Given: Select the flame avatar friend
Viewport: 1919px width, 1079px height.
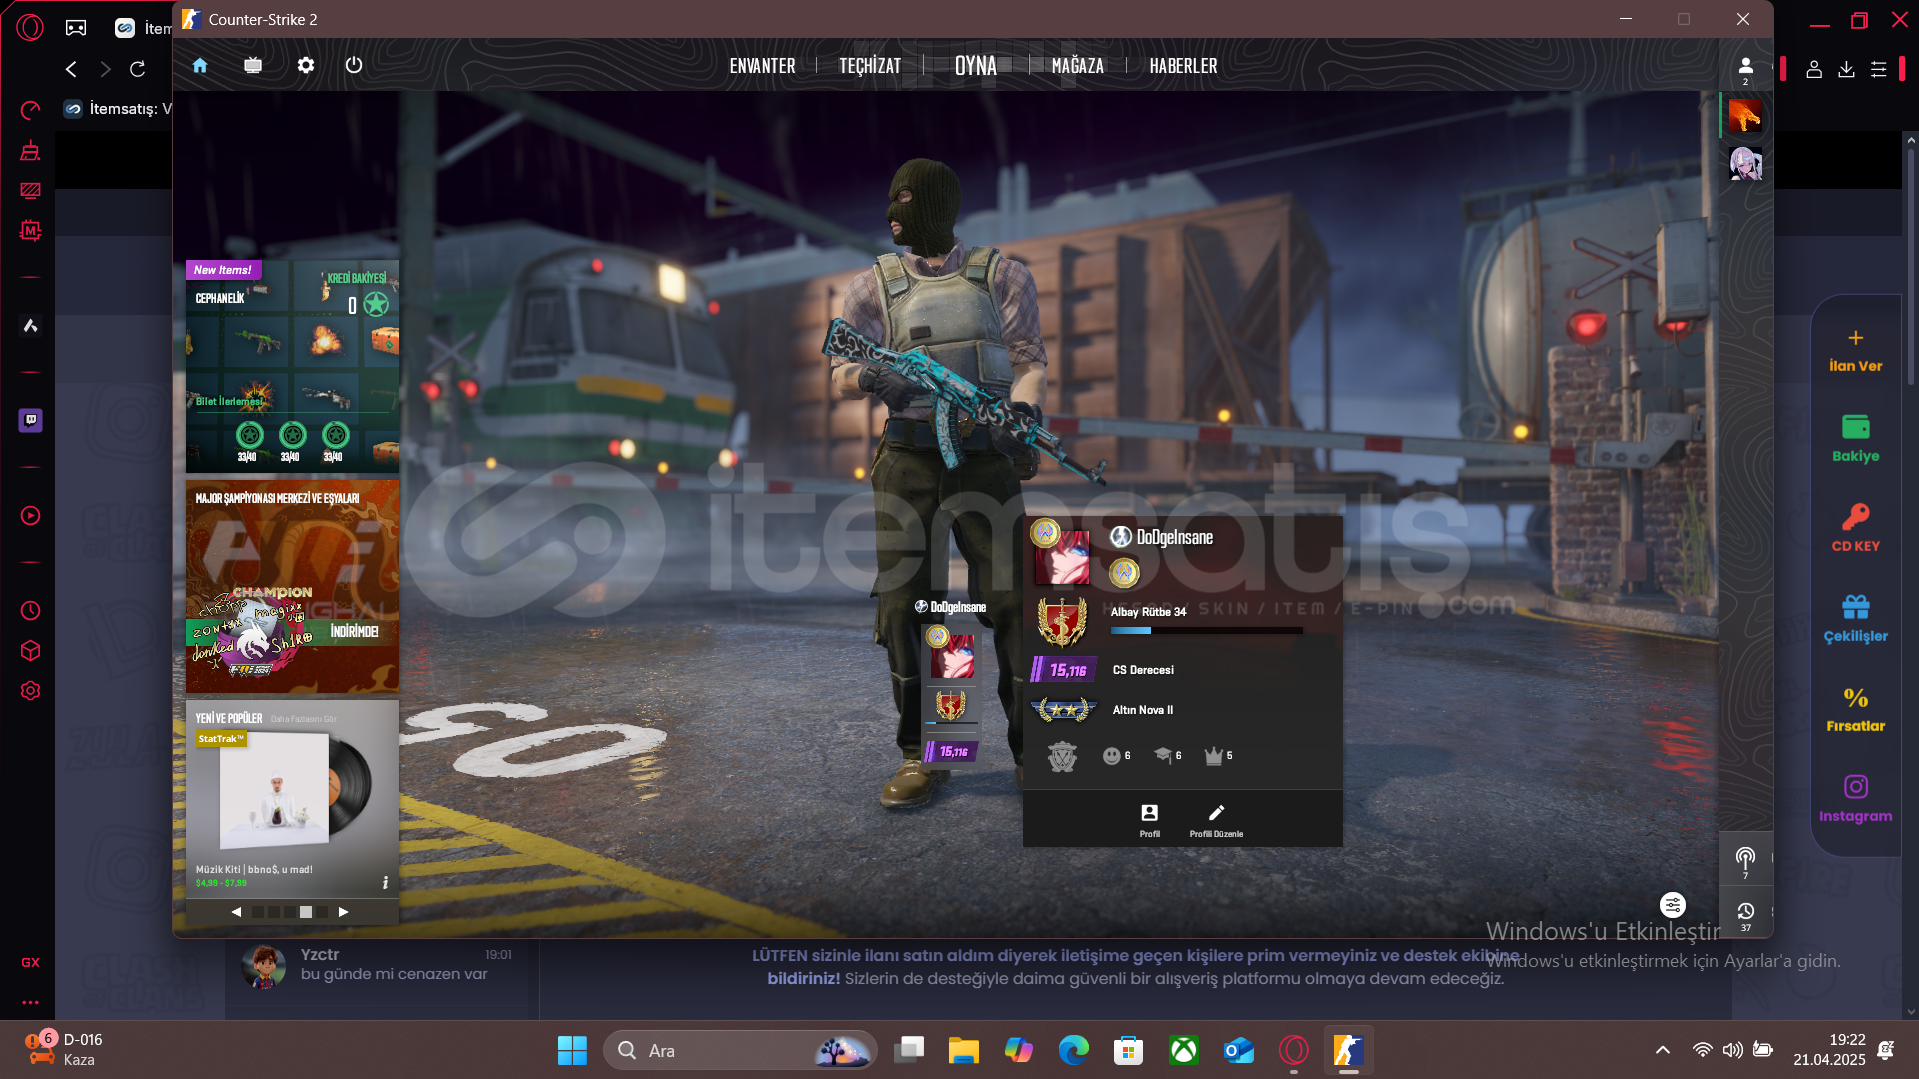Looking at the screenshot, I should click(1745, 117).
